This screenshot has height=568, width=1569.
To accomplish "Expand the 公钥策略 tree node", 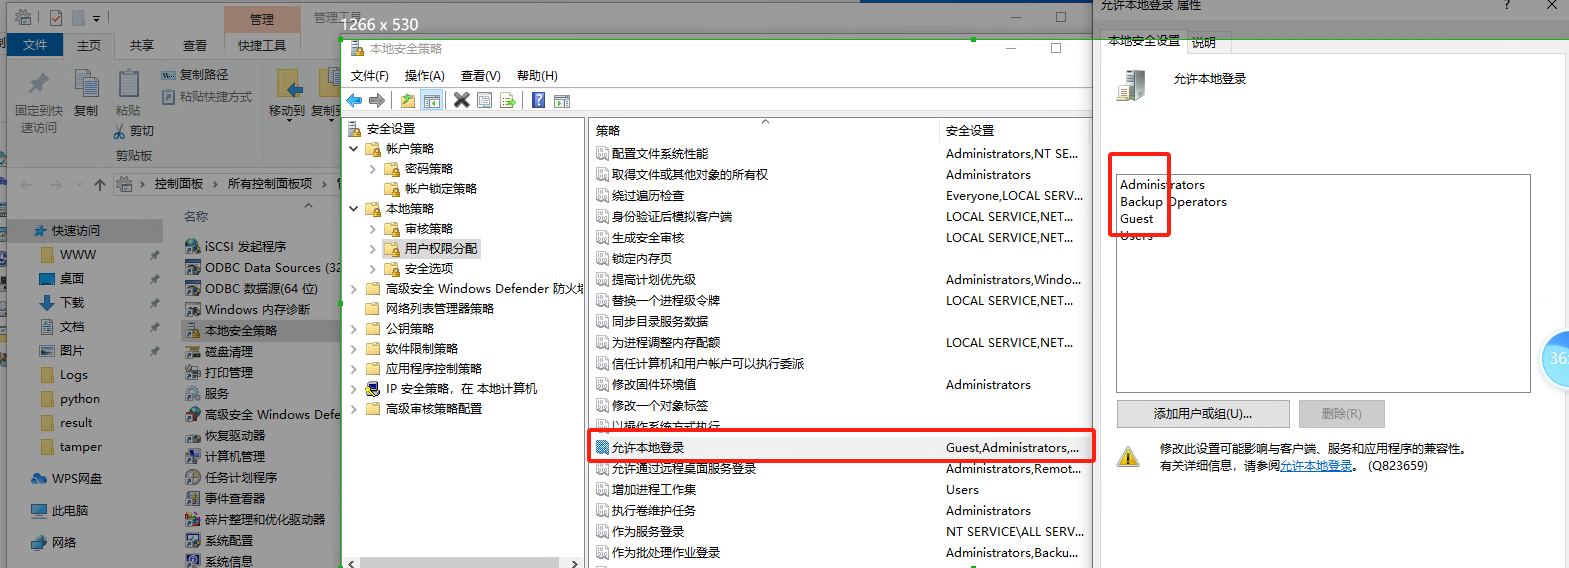I will point(354,329).
